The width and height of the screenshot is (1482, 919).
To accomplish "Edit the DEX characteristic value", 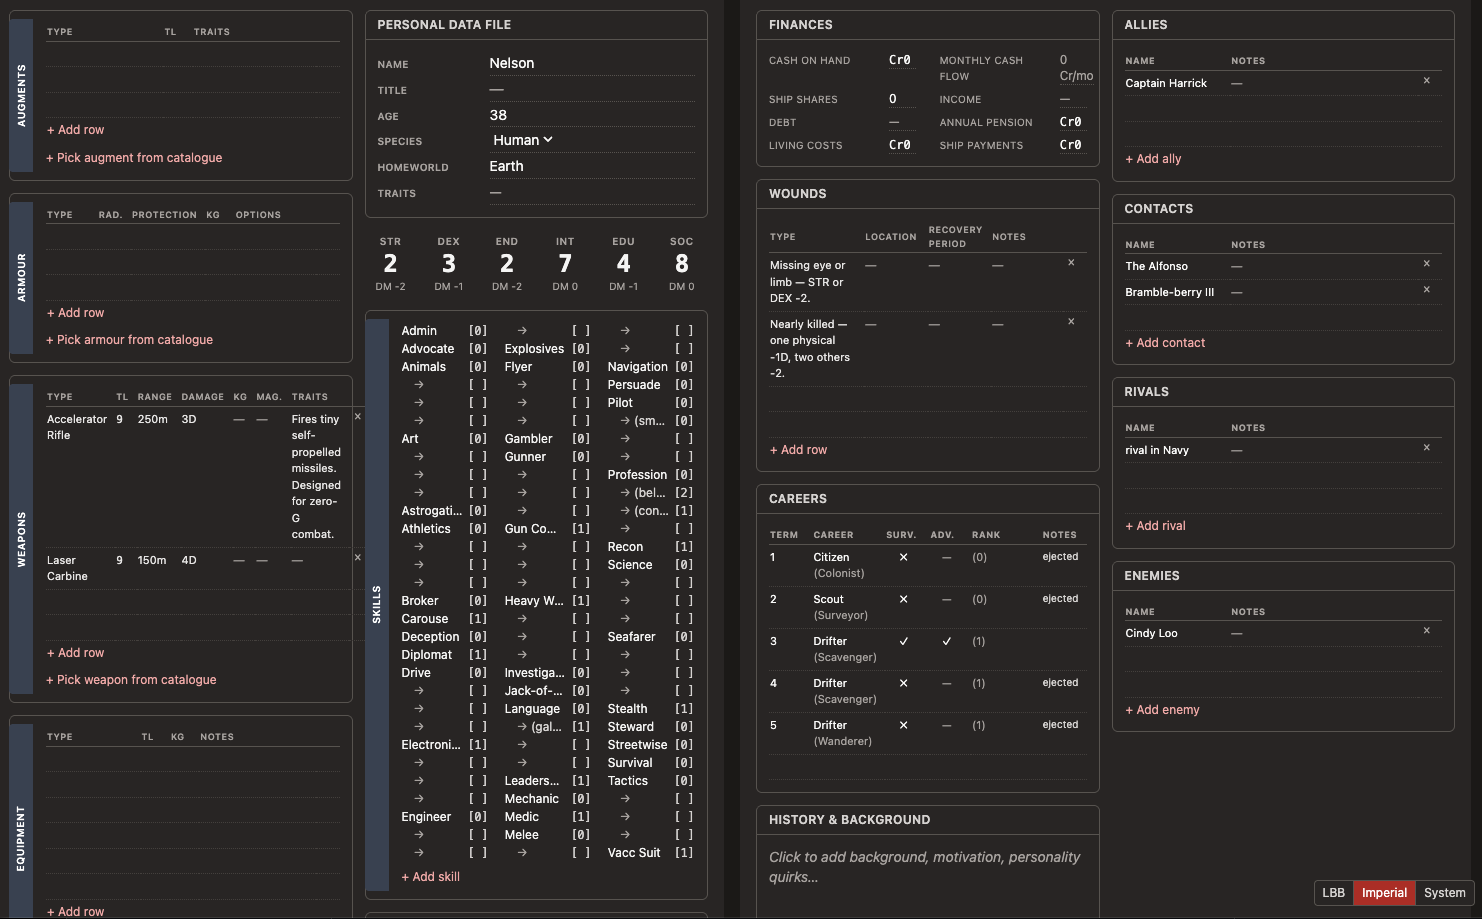I will tap(449, 264).
